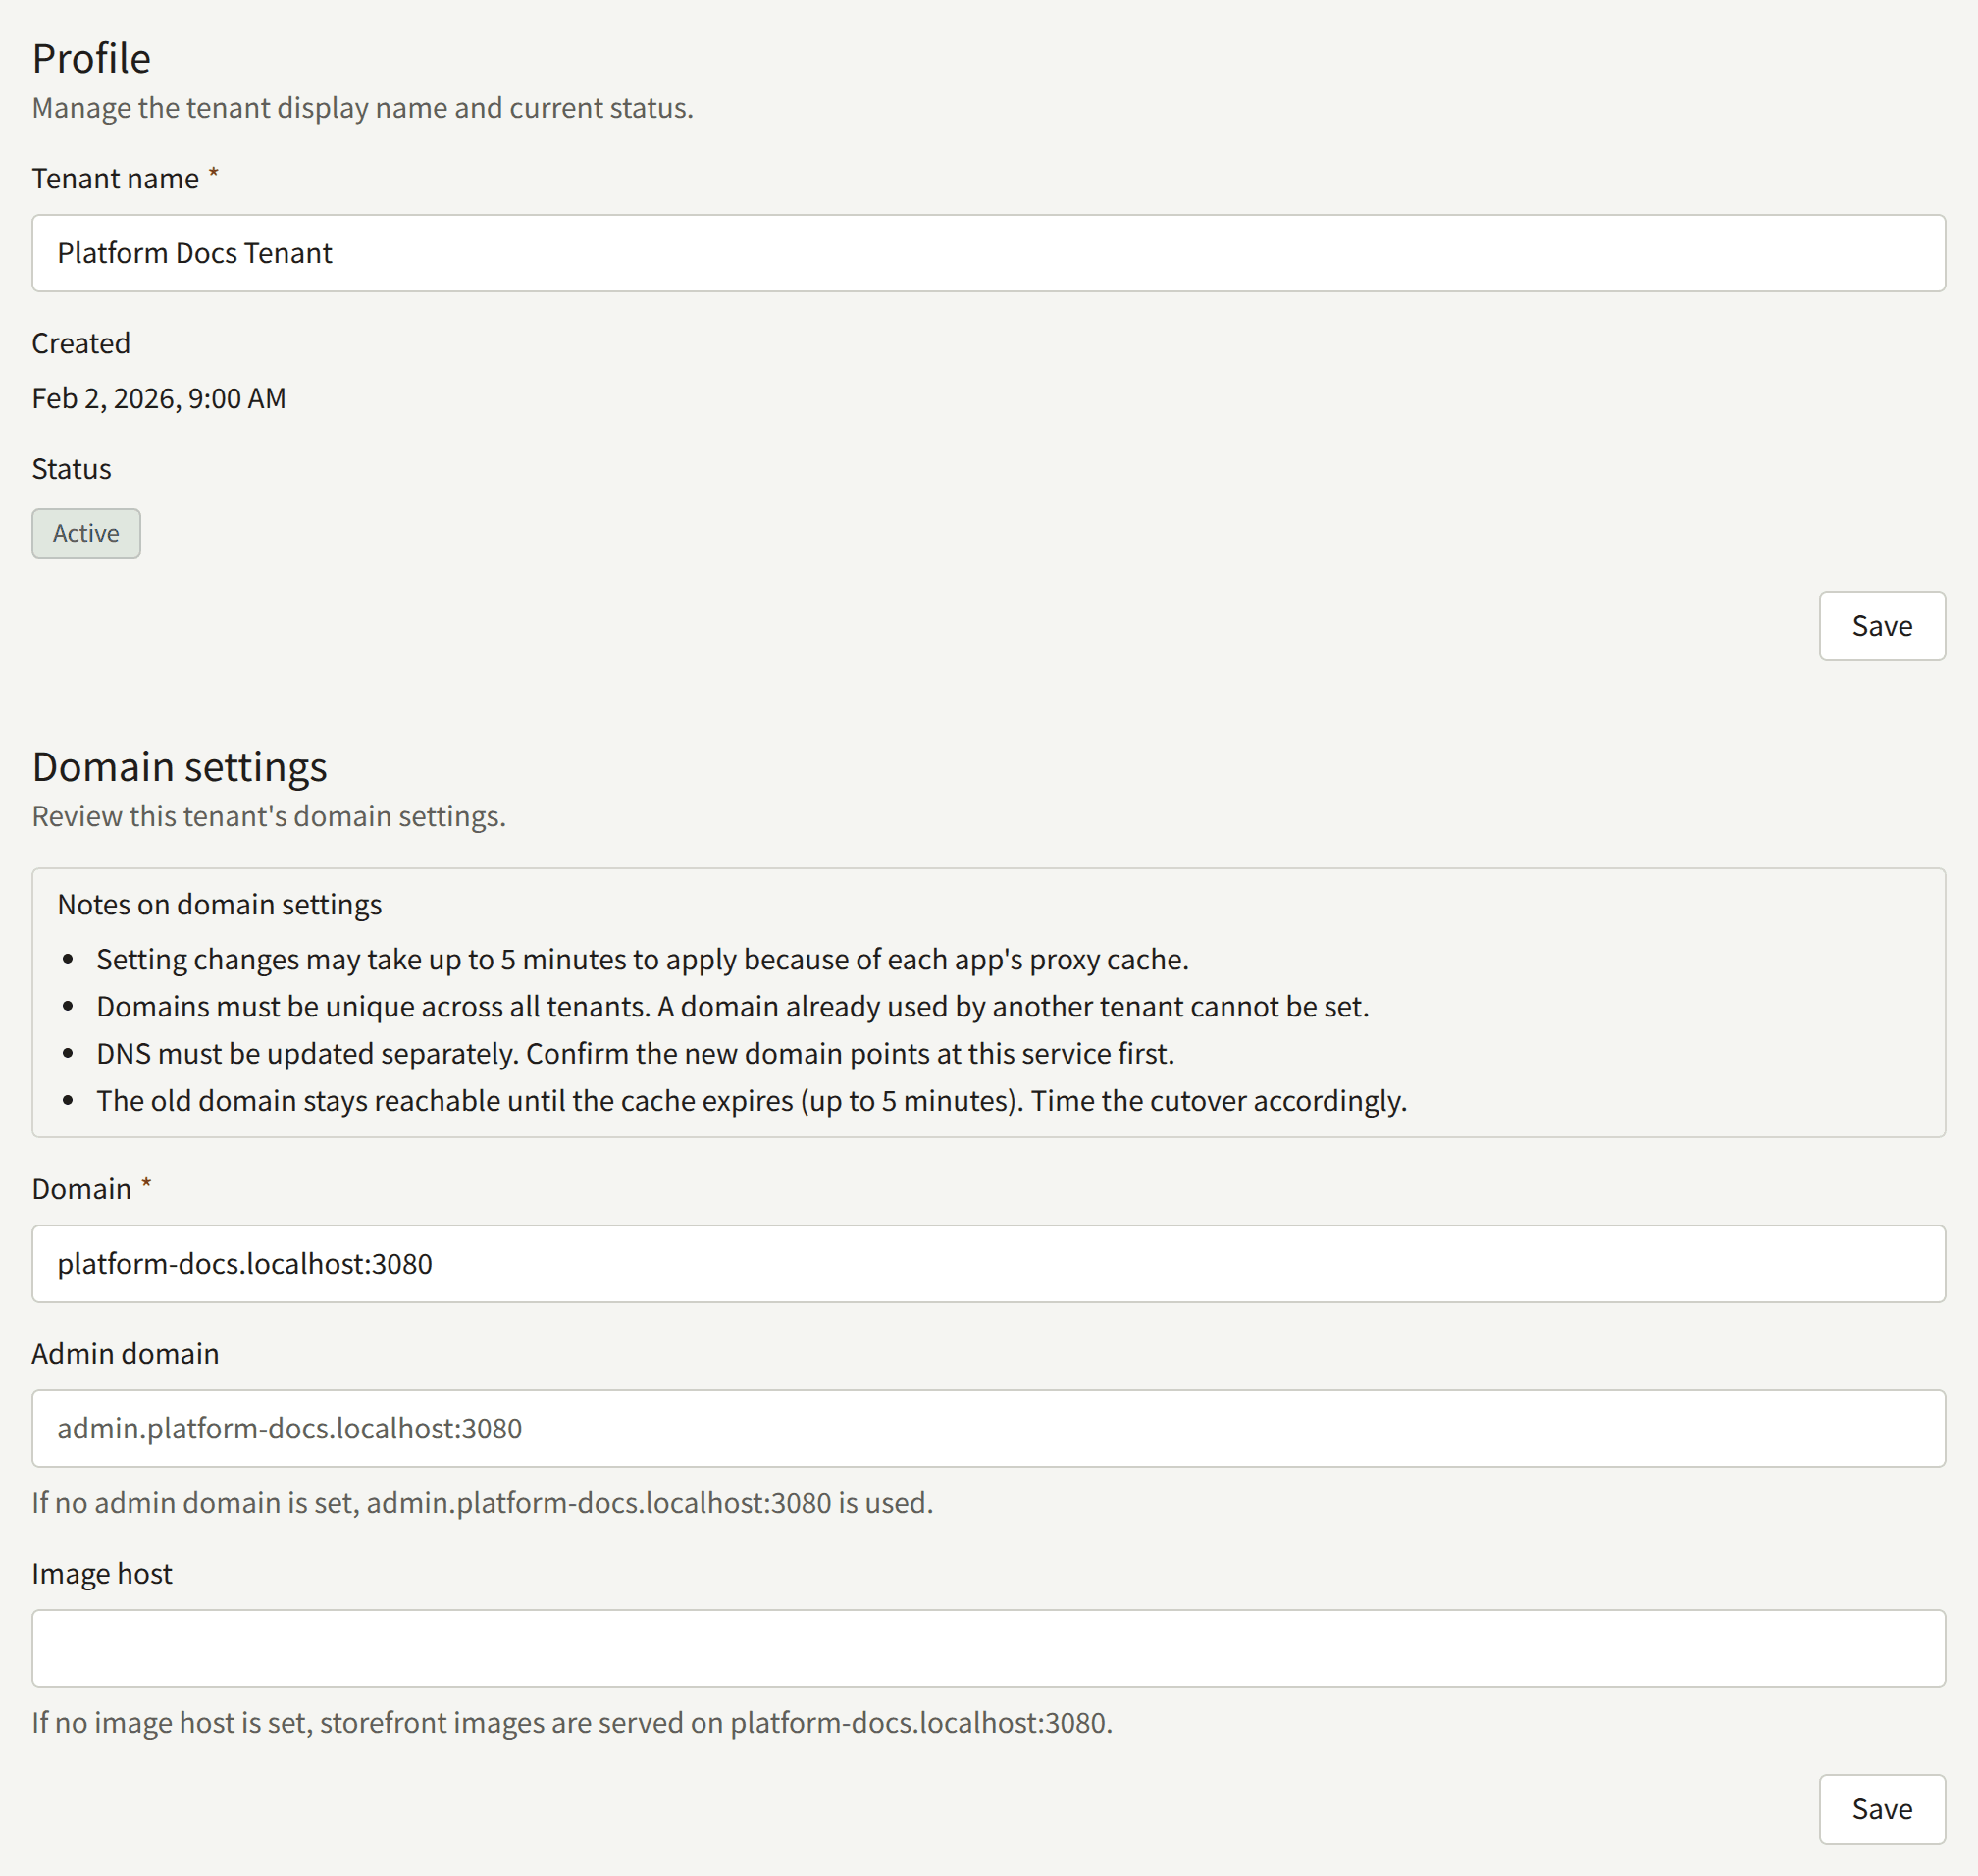
Task: Click the note about old domain staying reachable
Action: coord(752,1101)
